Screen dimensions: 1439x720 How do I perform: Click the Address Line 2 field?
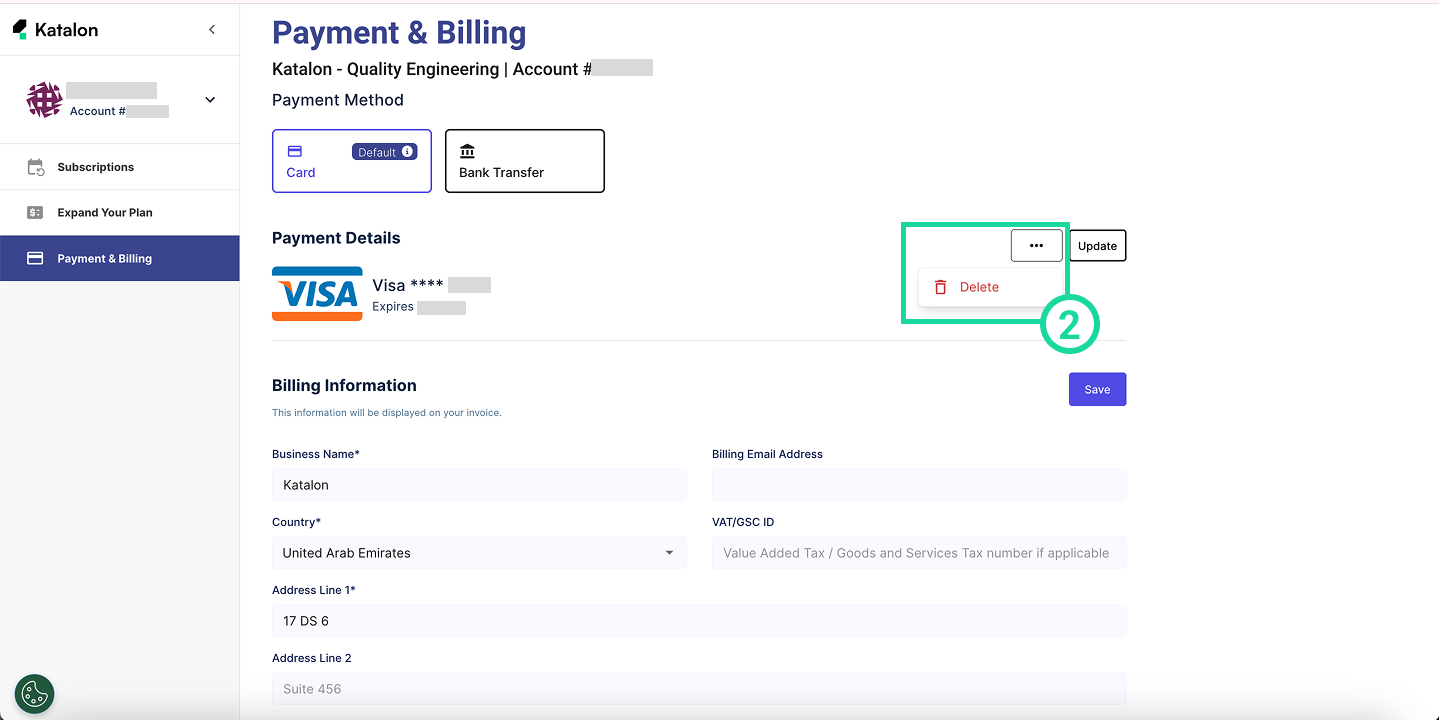pyautogui.click(x=699, y=689)
